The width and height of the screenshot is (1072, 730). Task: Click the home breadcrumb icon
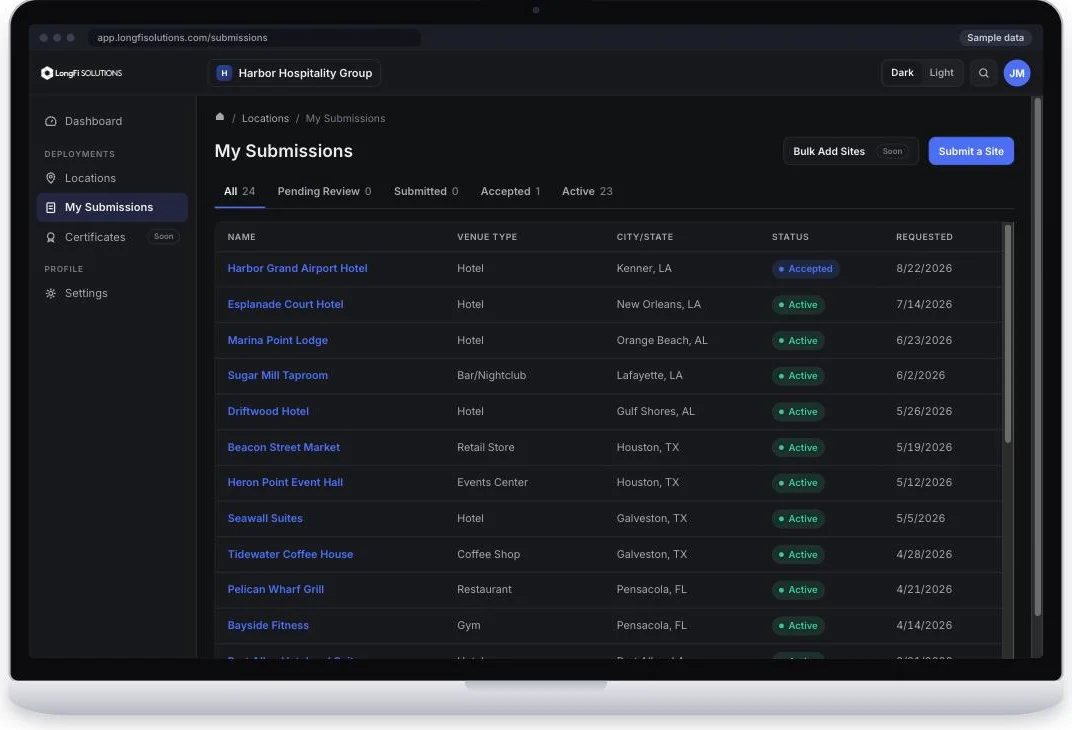[220, 117]
